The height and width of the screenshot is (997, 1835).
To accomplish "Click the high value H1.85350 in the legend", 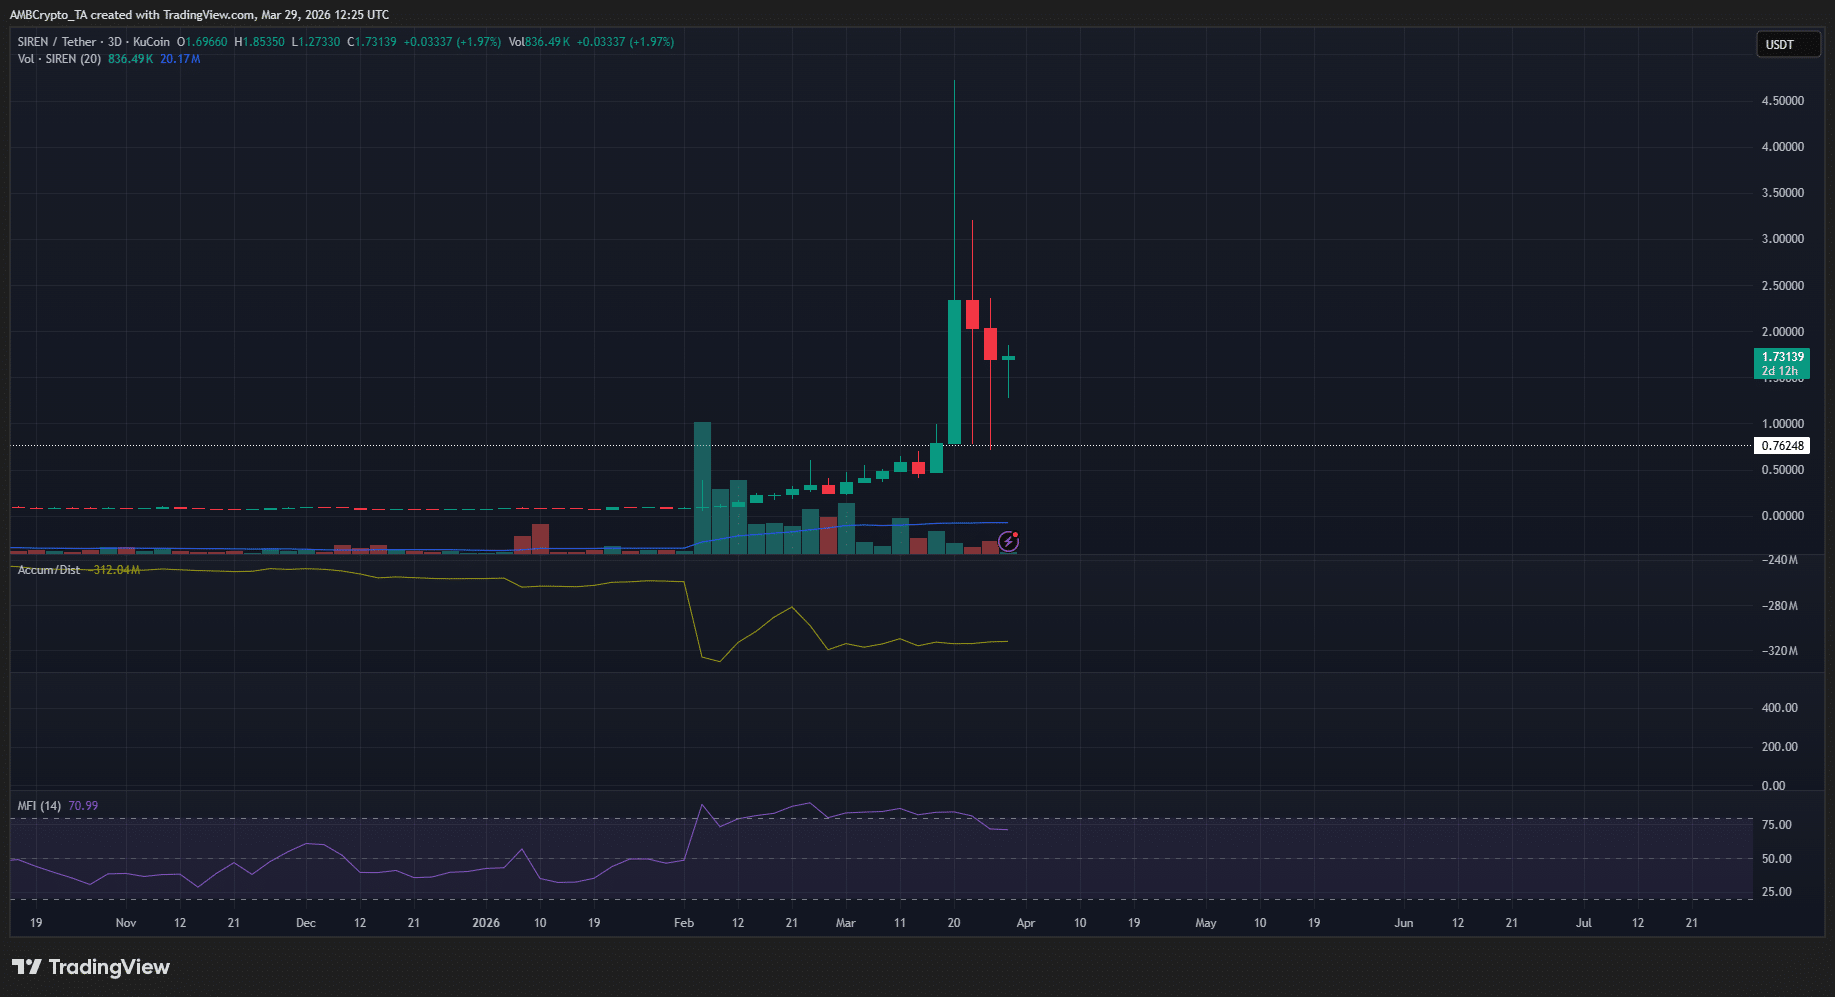I will tap(258, 42).
